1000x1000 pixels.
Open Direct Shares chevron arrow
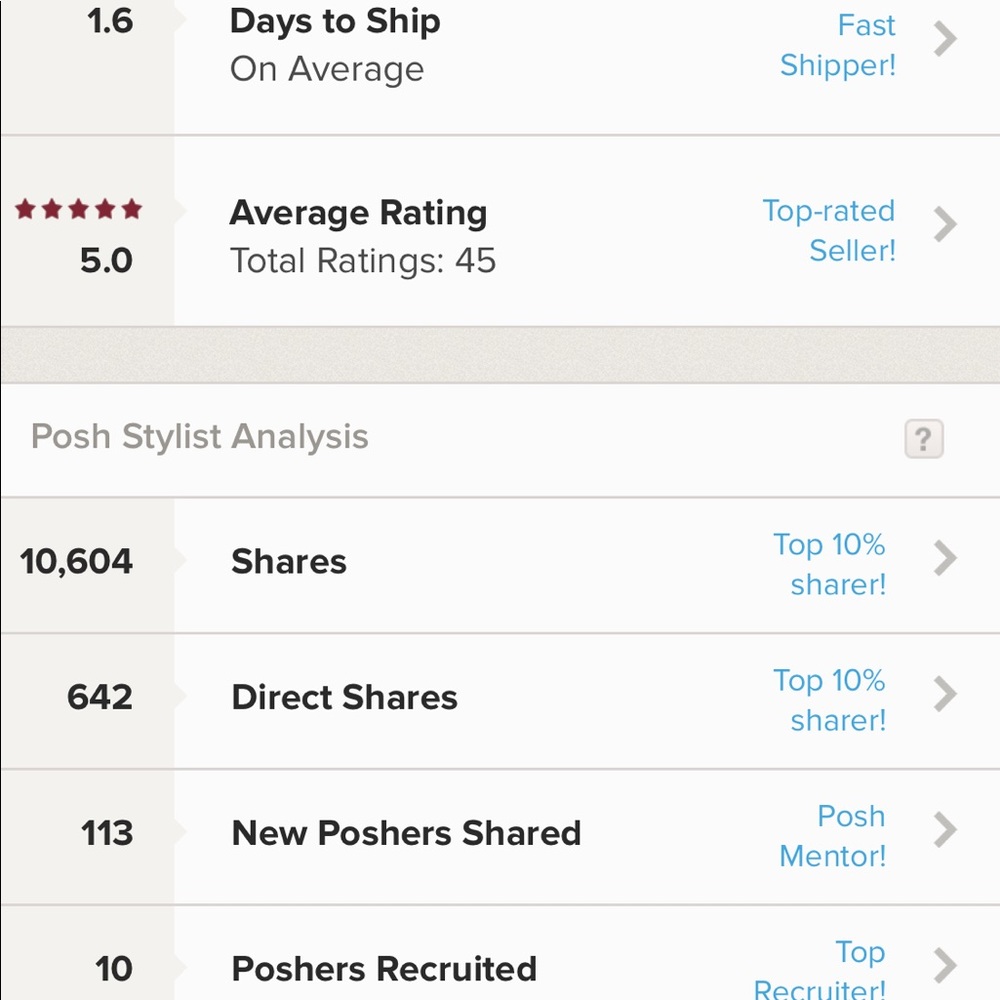945,694
